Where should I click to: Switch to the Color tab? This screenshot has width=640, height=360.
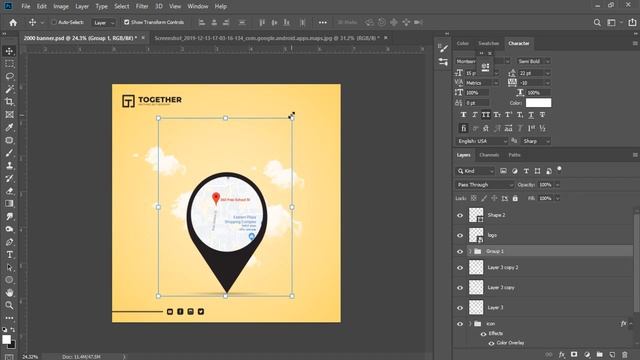coord(462,43)
